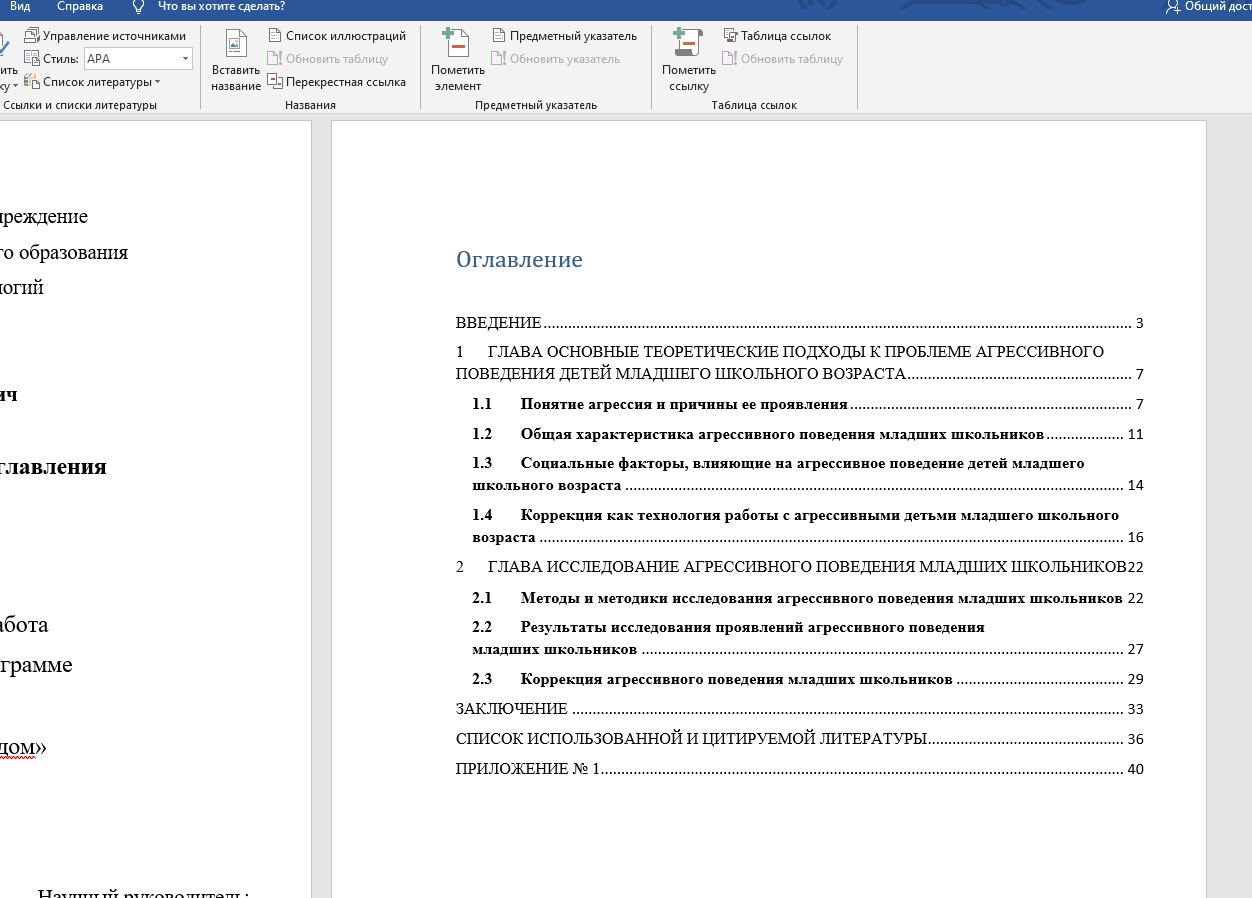Screen dimensions: 1252x898
Task: Click the 'Что вы хотите сделать?' search field
Action: tap(221, 7)
